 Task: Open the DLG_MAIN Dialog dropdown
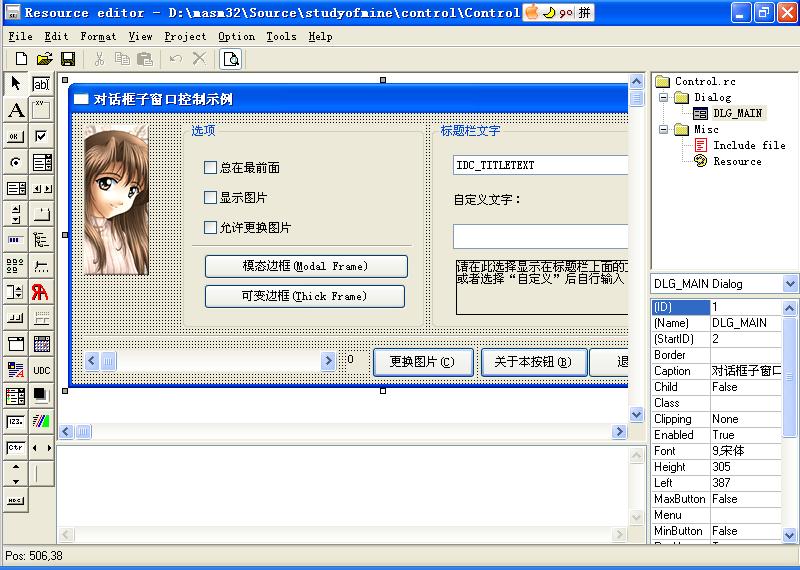(790, 284)
